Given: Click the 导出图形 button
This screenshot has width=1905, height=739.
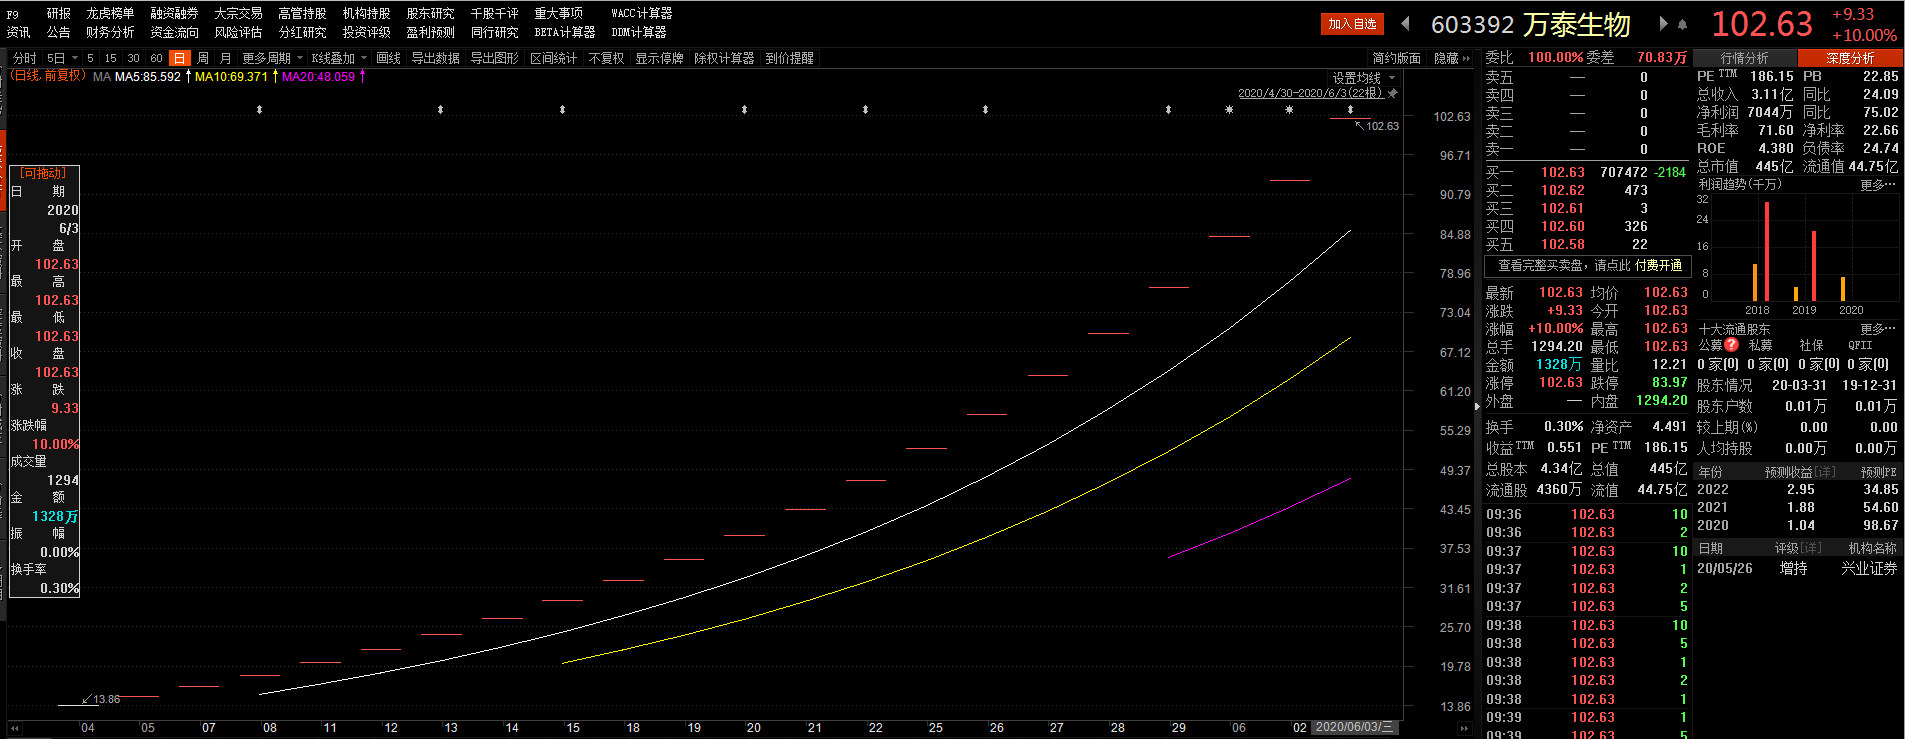Looking at the screenshot, I should point(494,58).
